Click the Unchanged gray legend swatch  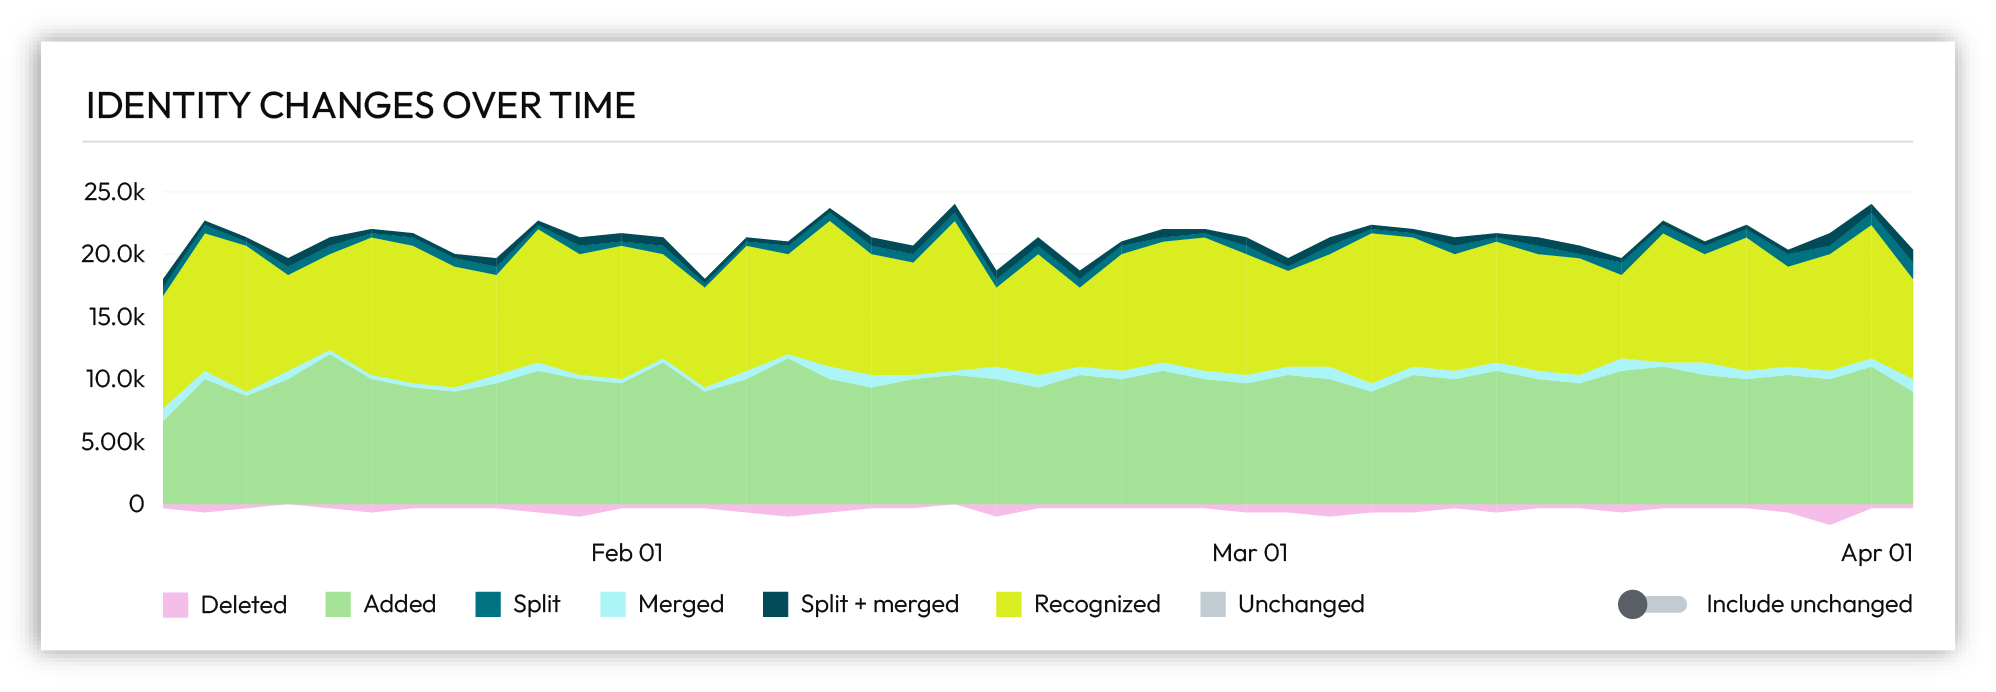point(1212,604)
